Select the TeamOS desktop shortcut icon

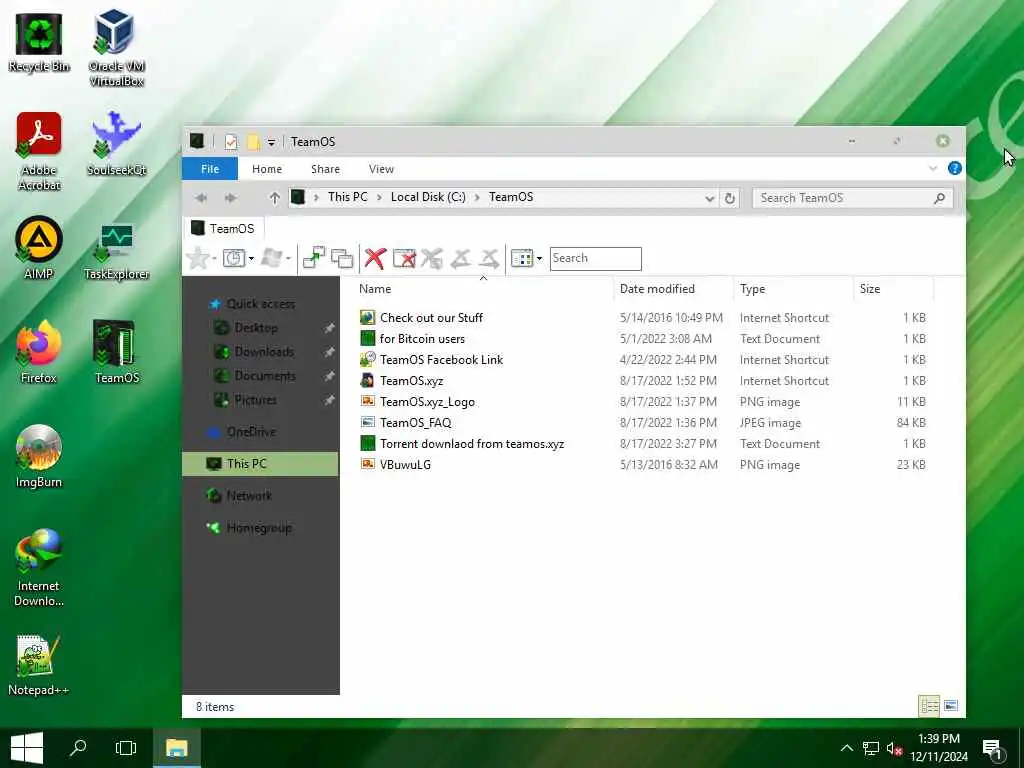click(x=116, y=352)
